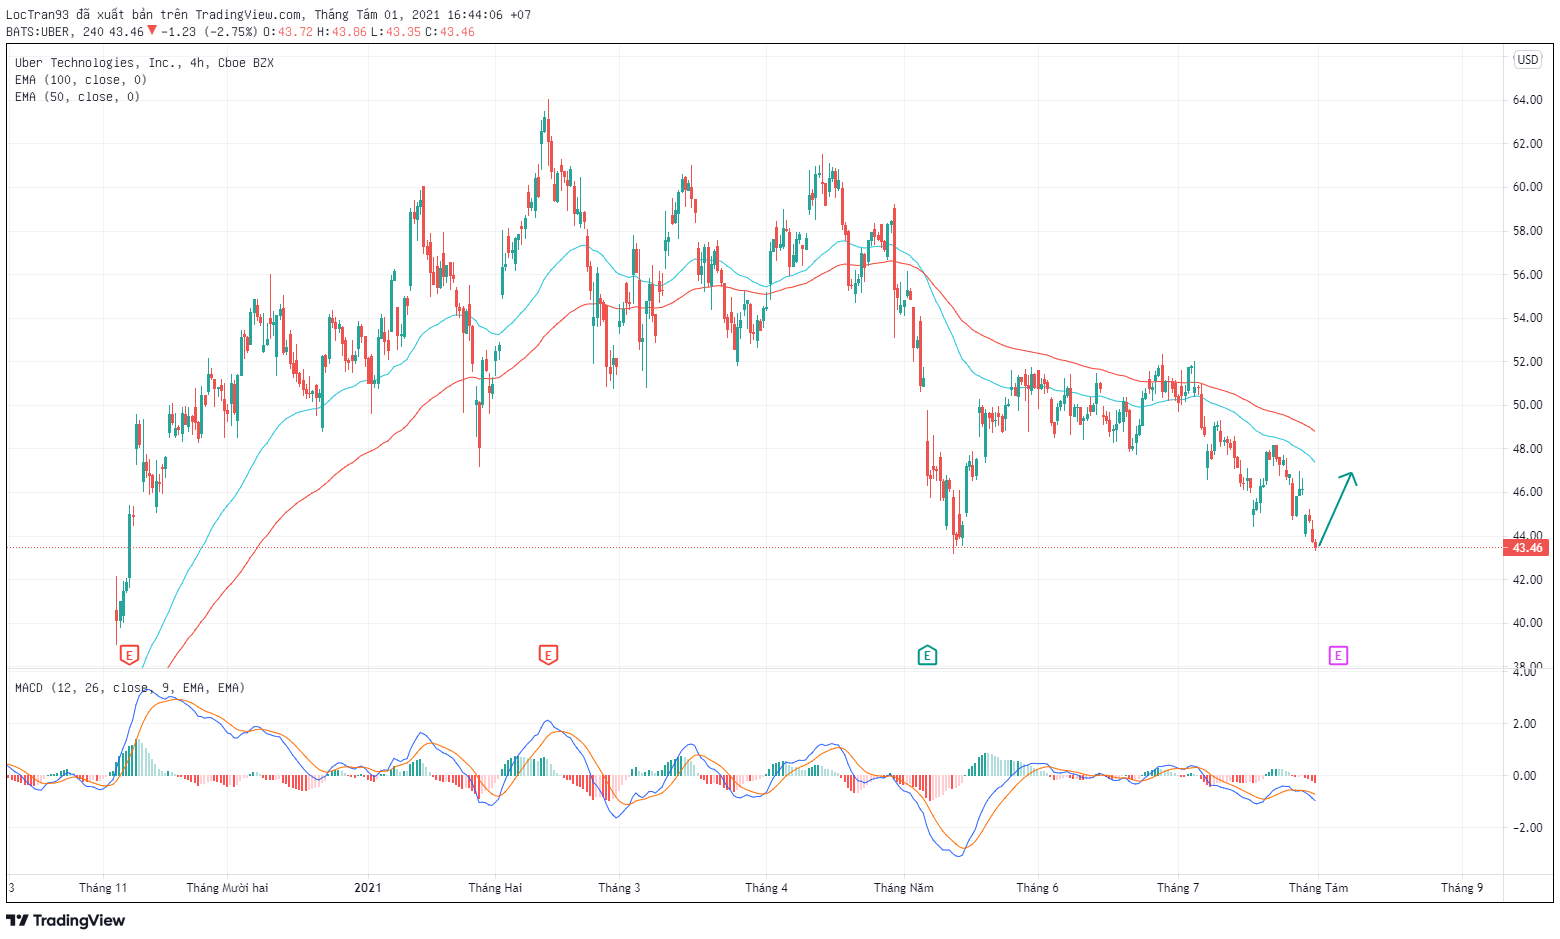The width and height of the screenshot is (1560, 939).
Task: Click the 54.00 price axis label
Action: coord(1527,318)
